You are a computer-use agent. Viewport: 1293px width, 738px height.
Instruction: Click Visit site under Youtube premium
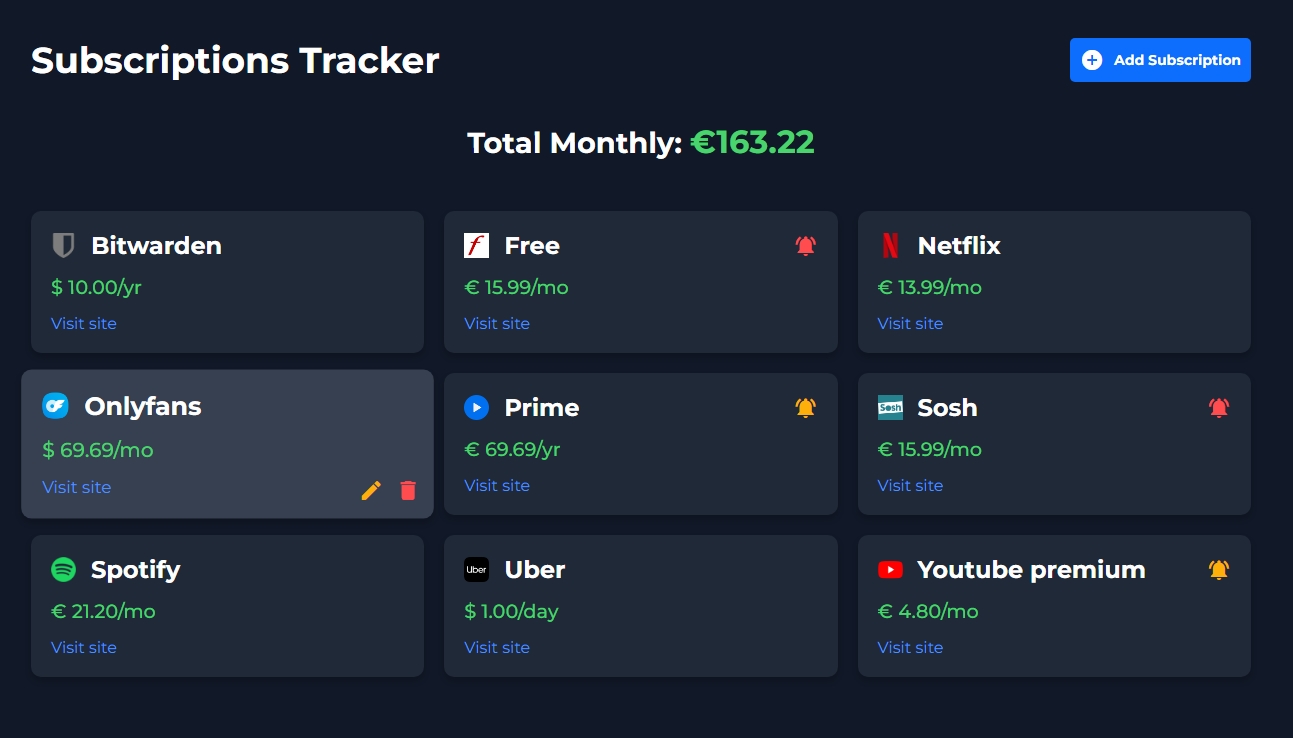coord(910,647)
